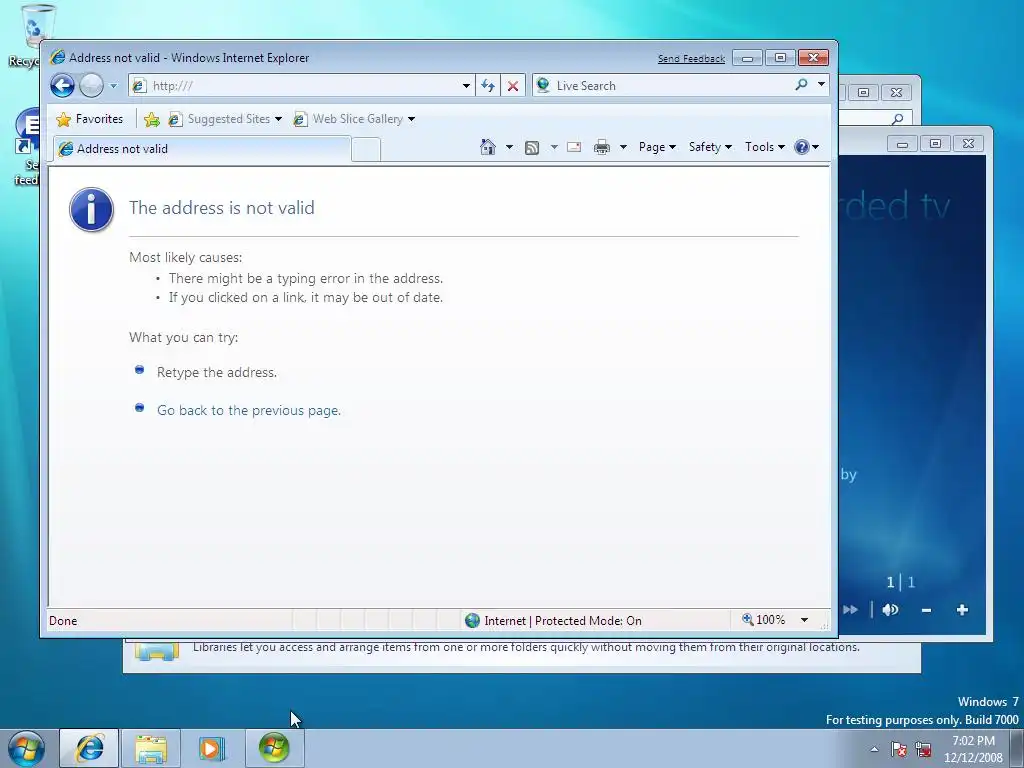
Task: Open the Help question mark menu
Action: point(807,147)
